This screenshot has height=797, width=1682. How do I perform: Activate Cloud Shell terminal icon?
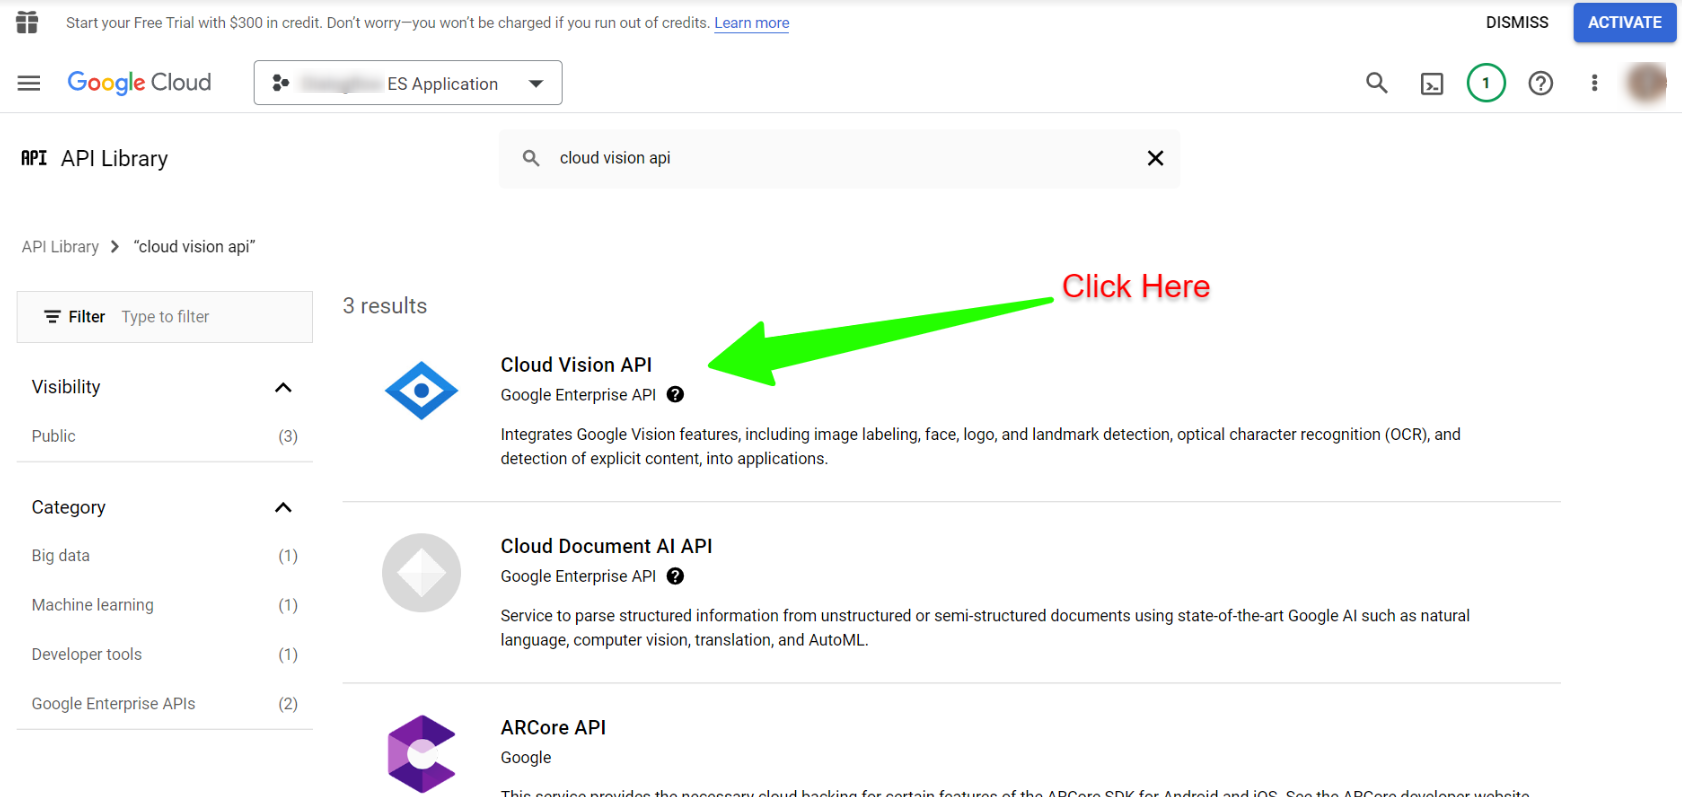click(1432, 84)
